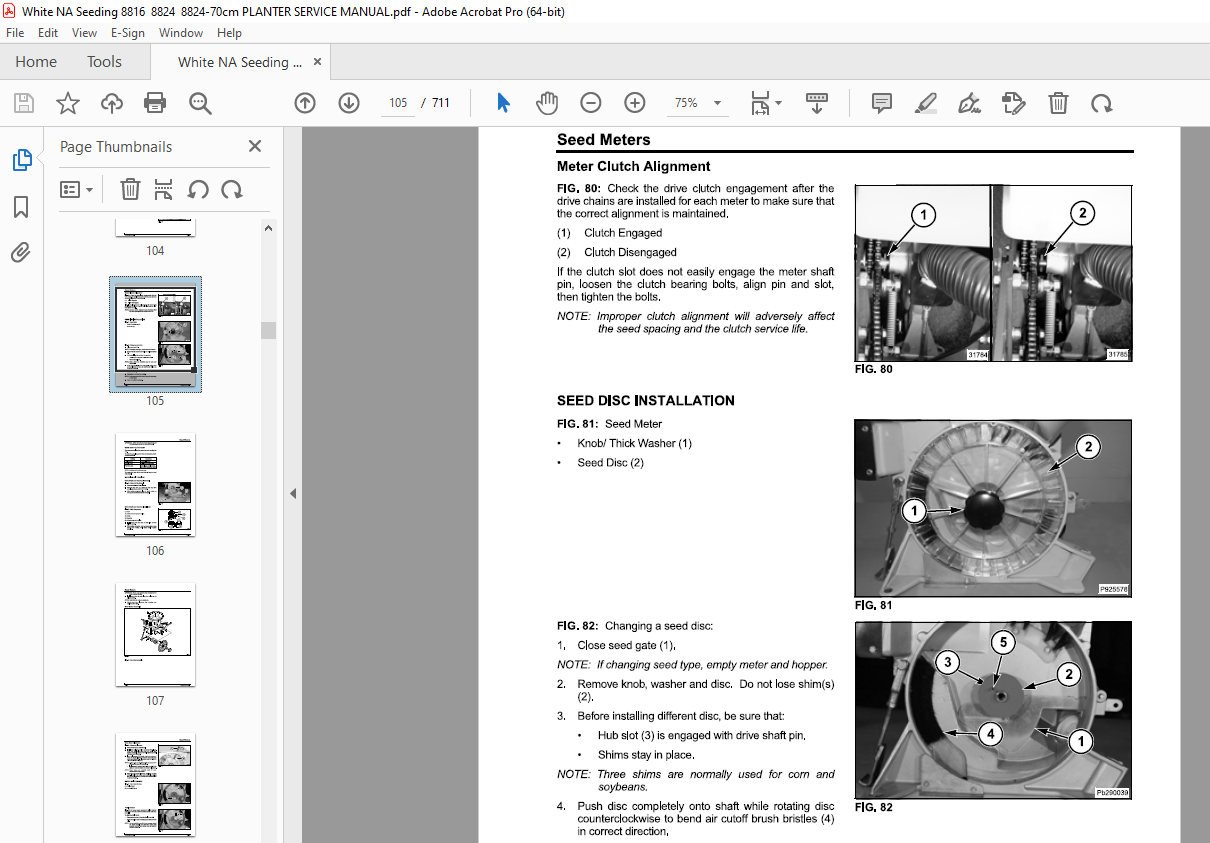Open the File menu
The height and width of the screenshot is (843, 1210).
click(x=15, y=33)
